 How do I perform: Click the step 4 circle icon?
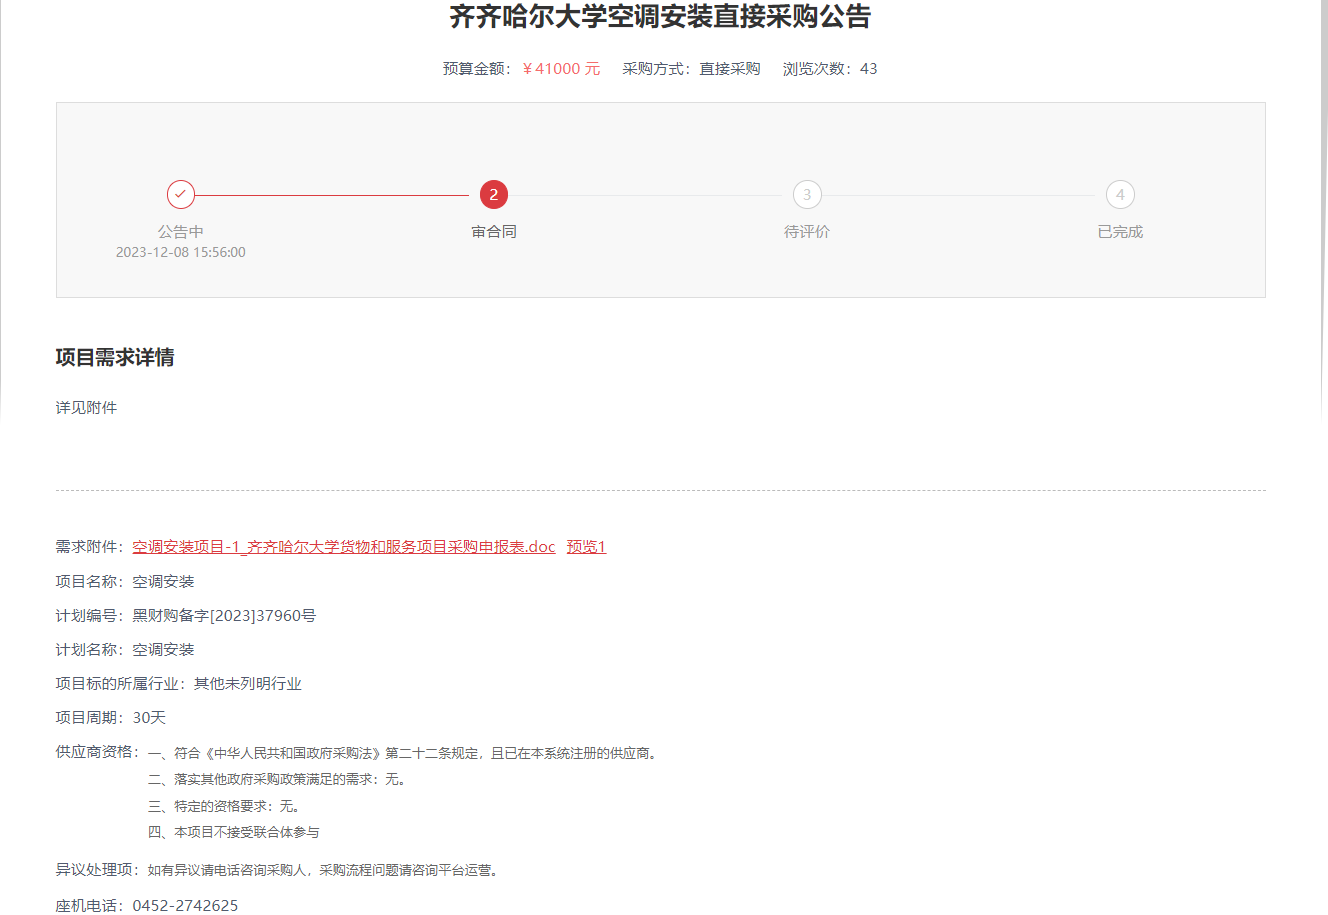point(1120,195)
